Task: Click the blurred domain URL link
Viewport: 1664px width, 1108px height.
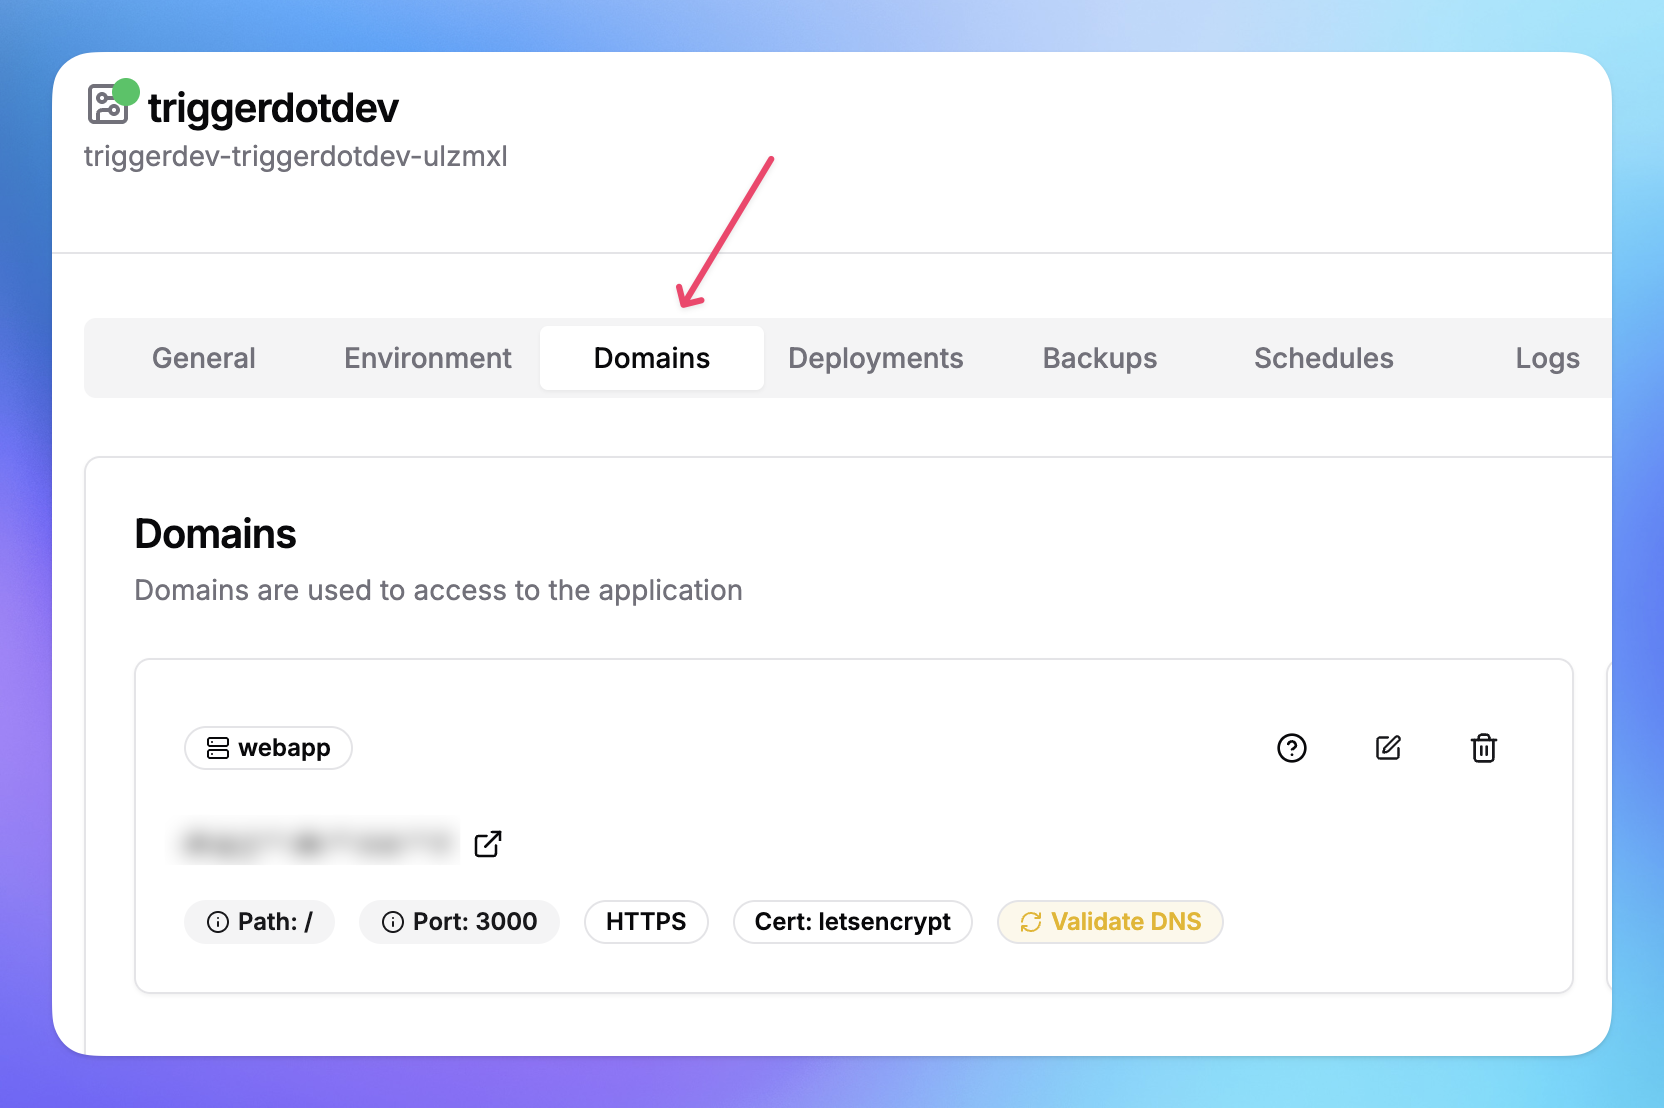Action: [x=318, y=844]
